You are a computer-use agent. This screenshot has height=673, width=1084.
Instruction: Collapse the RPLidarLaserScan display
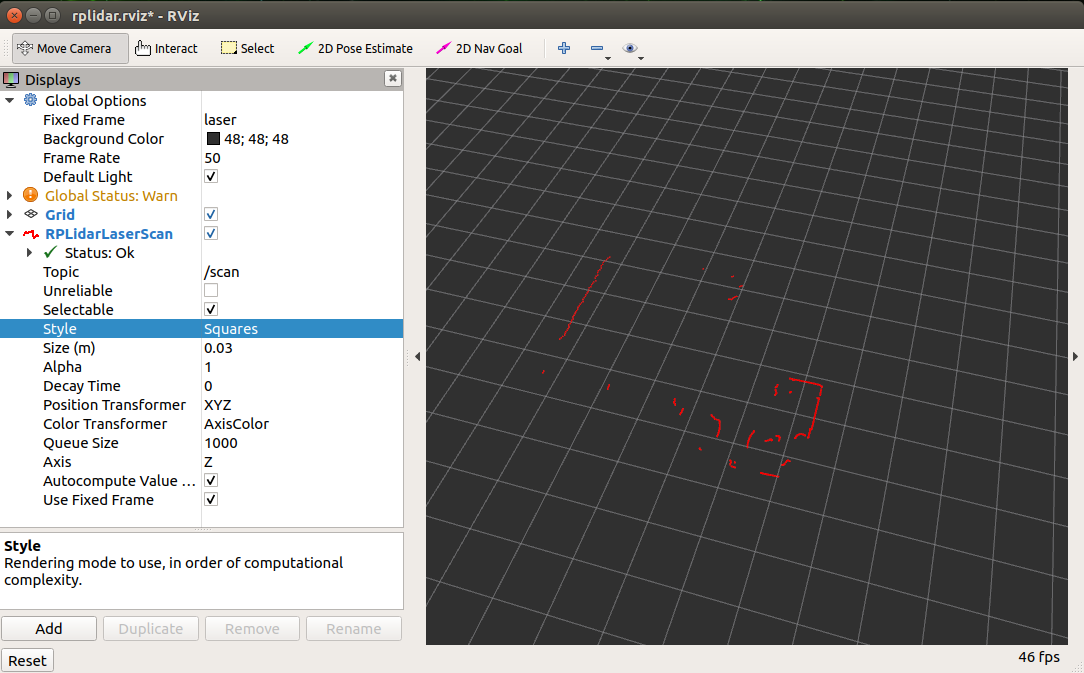pos(10,234)
